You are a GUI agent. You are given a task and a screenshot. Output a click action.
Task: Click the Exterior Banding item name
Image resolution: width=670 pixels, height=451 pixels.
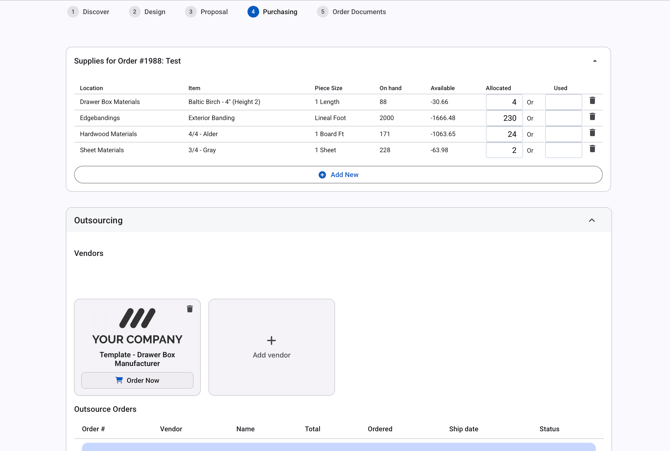(212, 118)
